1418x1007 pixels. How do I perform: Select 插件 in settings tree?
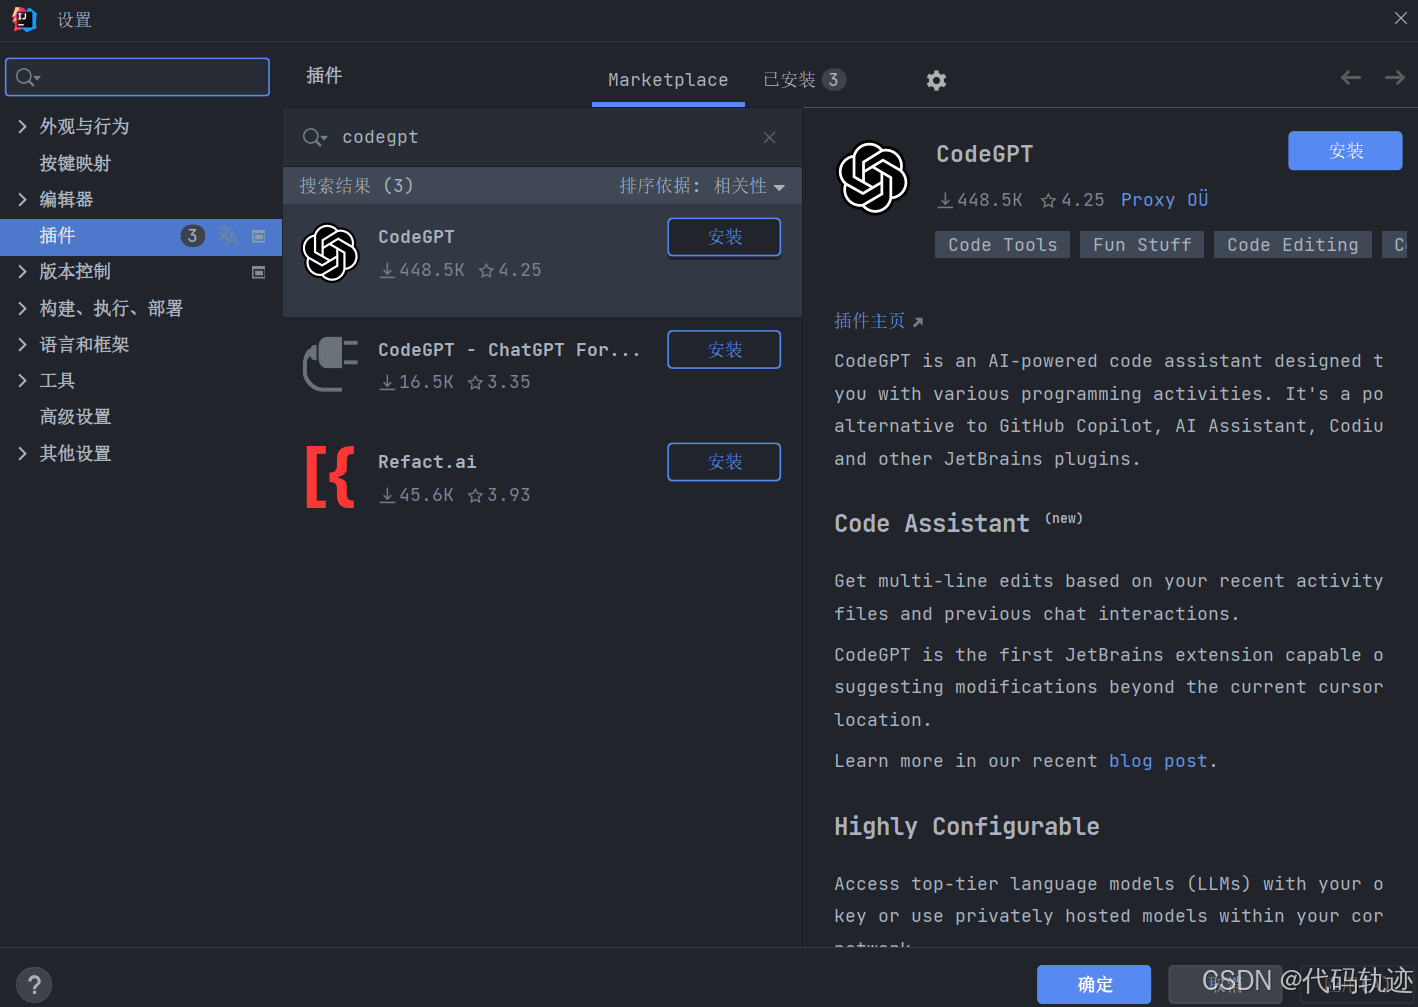coord(141,236)
